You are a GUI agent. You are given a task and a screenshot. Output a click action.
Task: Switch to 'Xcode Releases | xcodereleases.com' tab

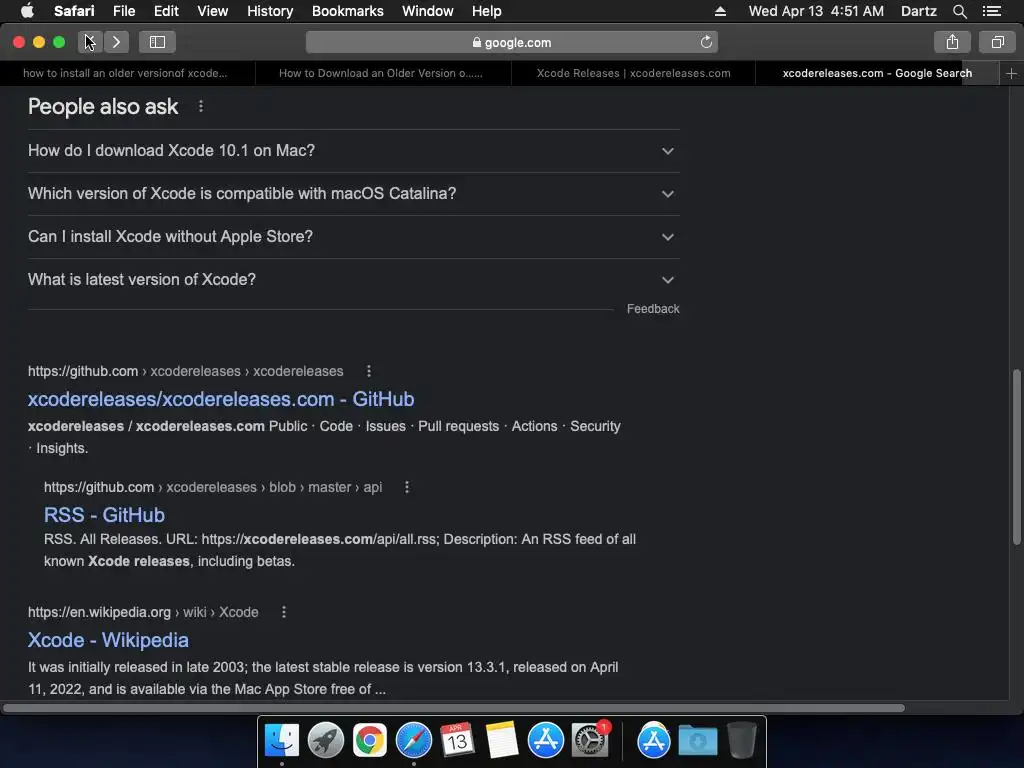coord(633,73)
